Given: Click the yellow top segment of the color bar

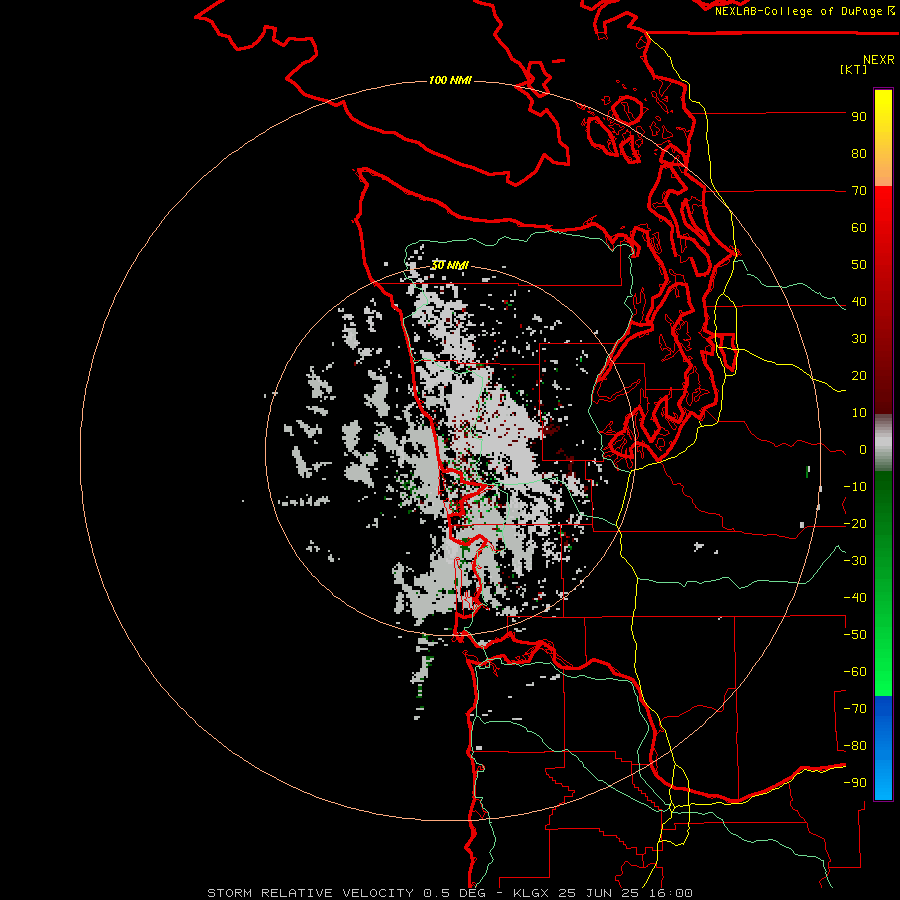Looking at the screenshot, I should [883, 138].
